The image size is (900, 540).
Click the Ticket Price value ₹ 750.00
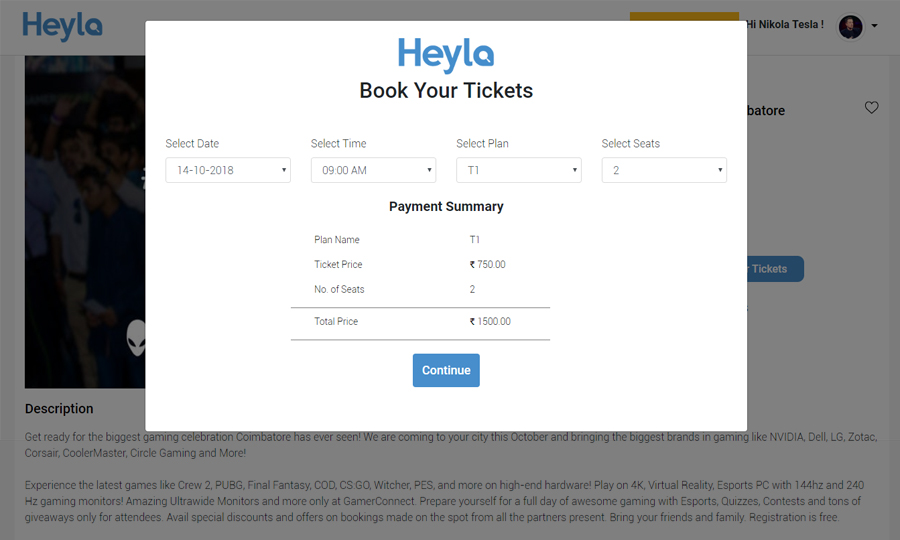pos(487,265)
